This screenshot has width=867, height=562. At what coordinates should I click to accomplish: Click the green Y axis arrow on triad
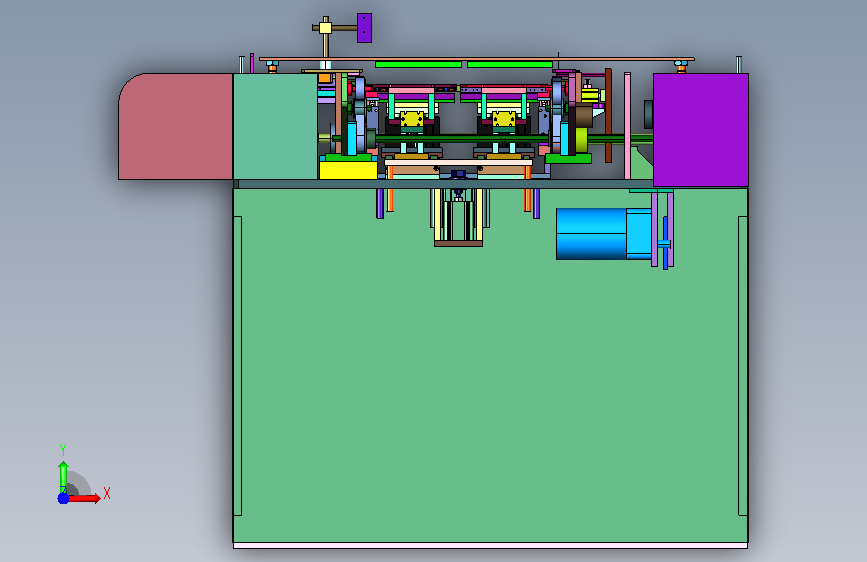(x=64, y=476)
